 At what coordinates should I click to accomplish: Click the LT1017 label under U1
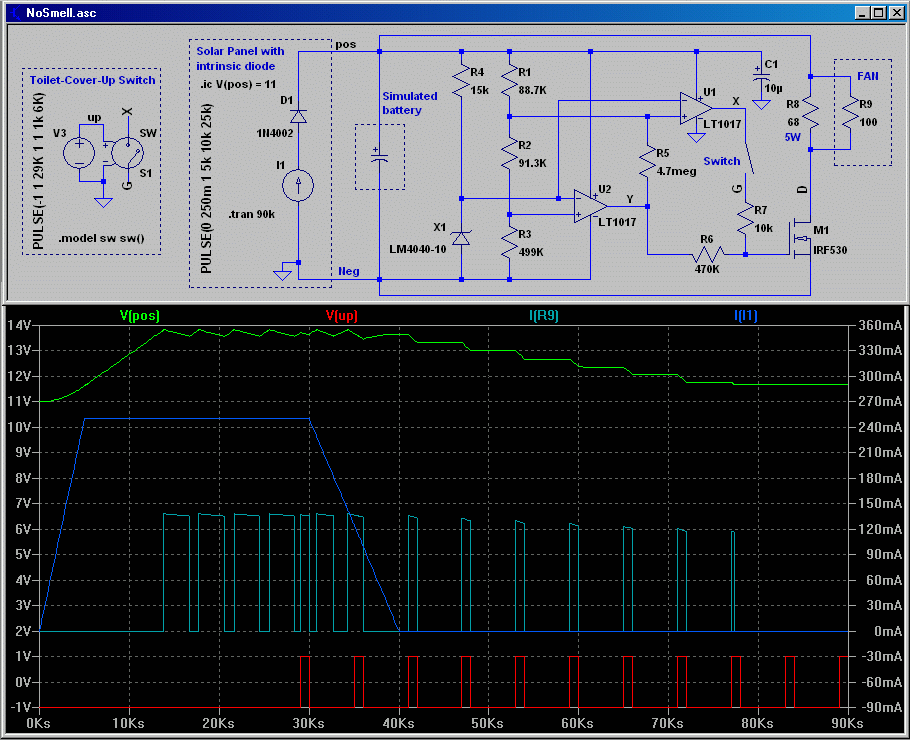(722, 124)
